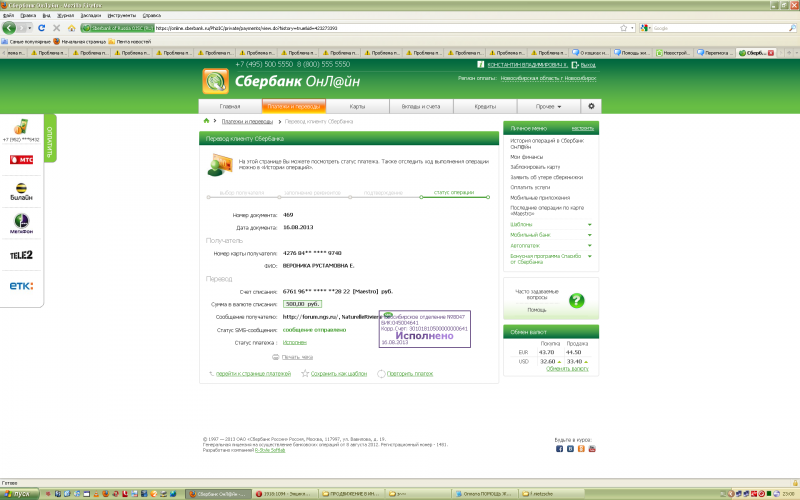800x500 pixels.
Task: Open the Инструменты menu
Action: coord(121,15)
